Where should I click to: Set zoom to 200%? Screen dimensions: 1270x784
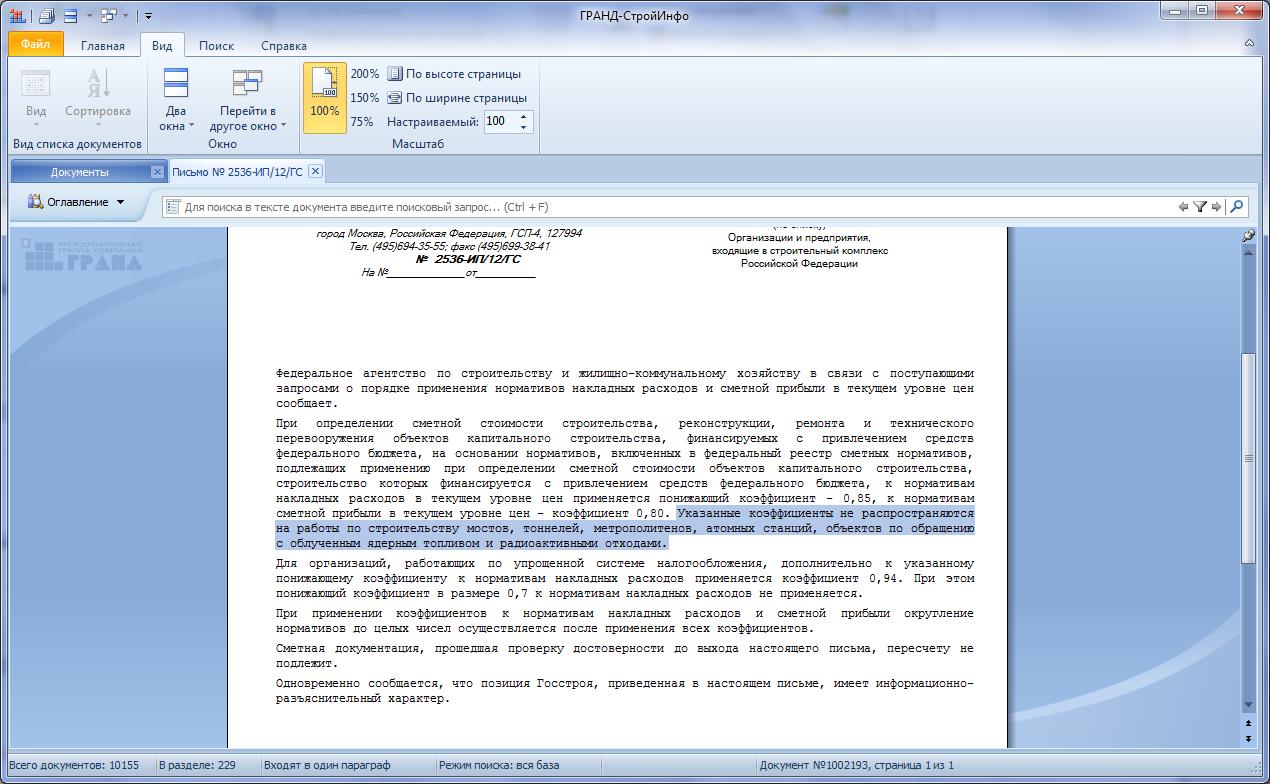(364, 74)
